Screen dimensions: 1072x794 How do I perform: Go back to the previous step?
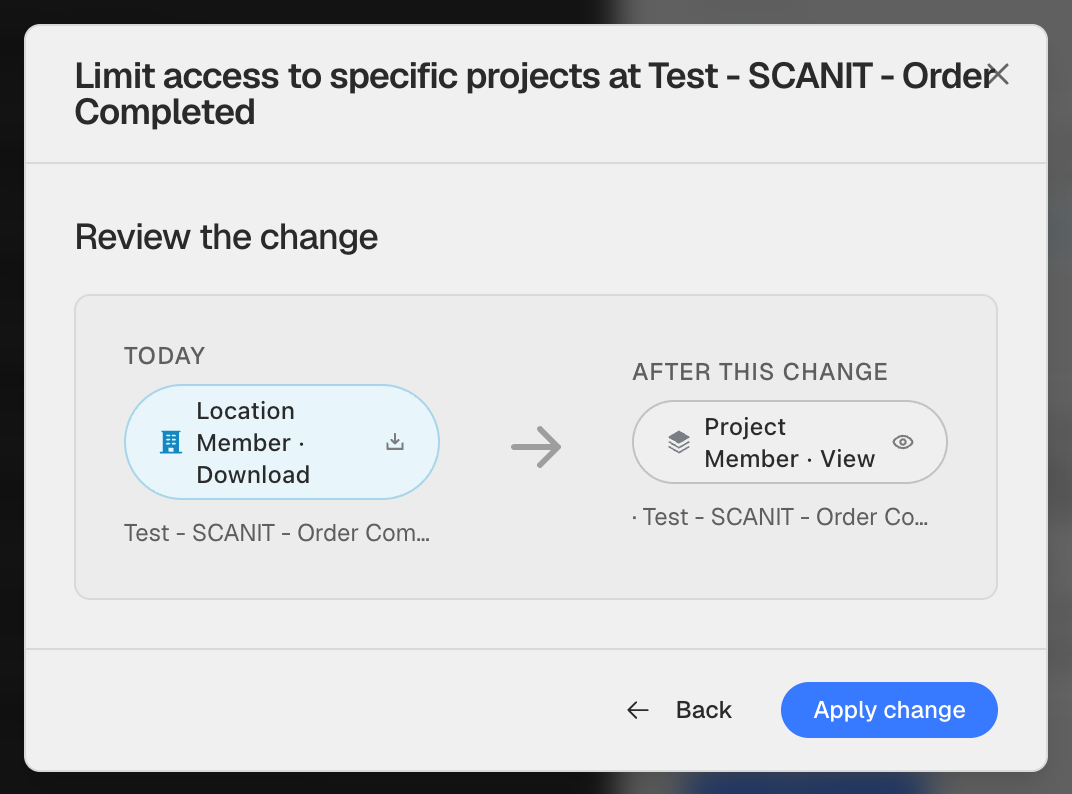pos(680,710)
